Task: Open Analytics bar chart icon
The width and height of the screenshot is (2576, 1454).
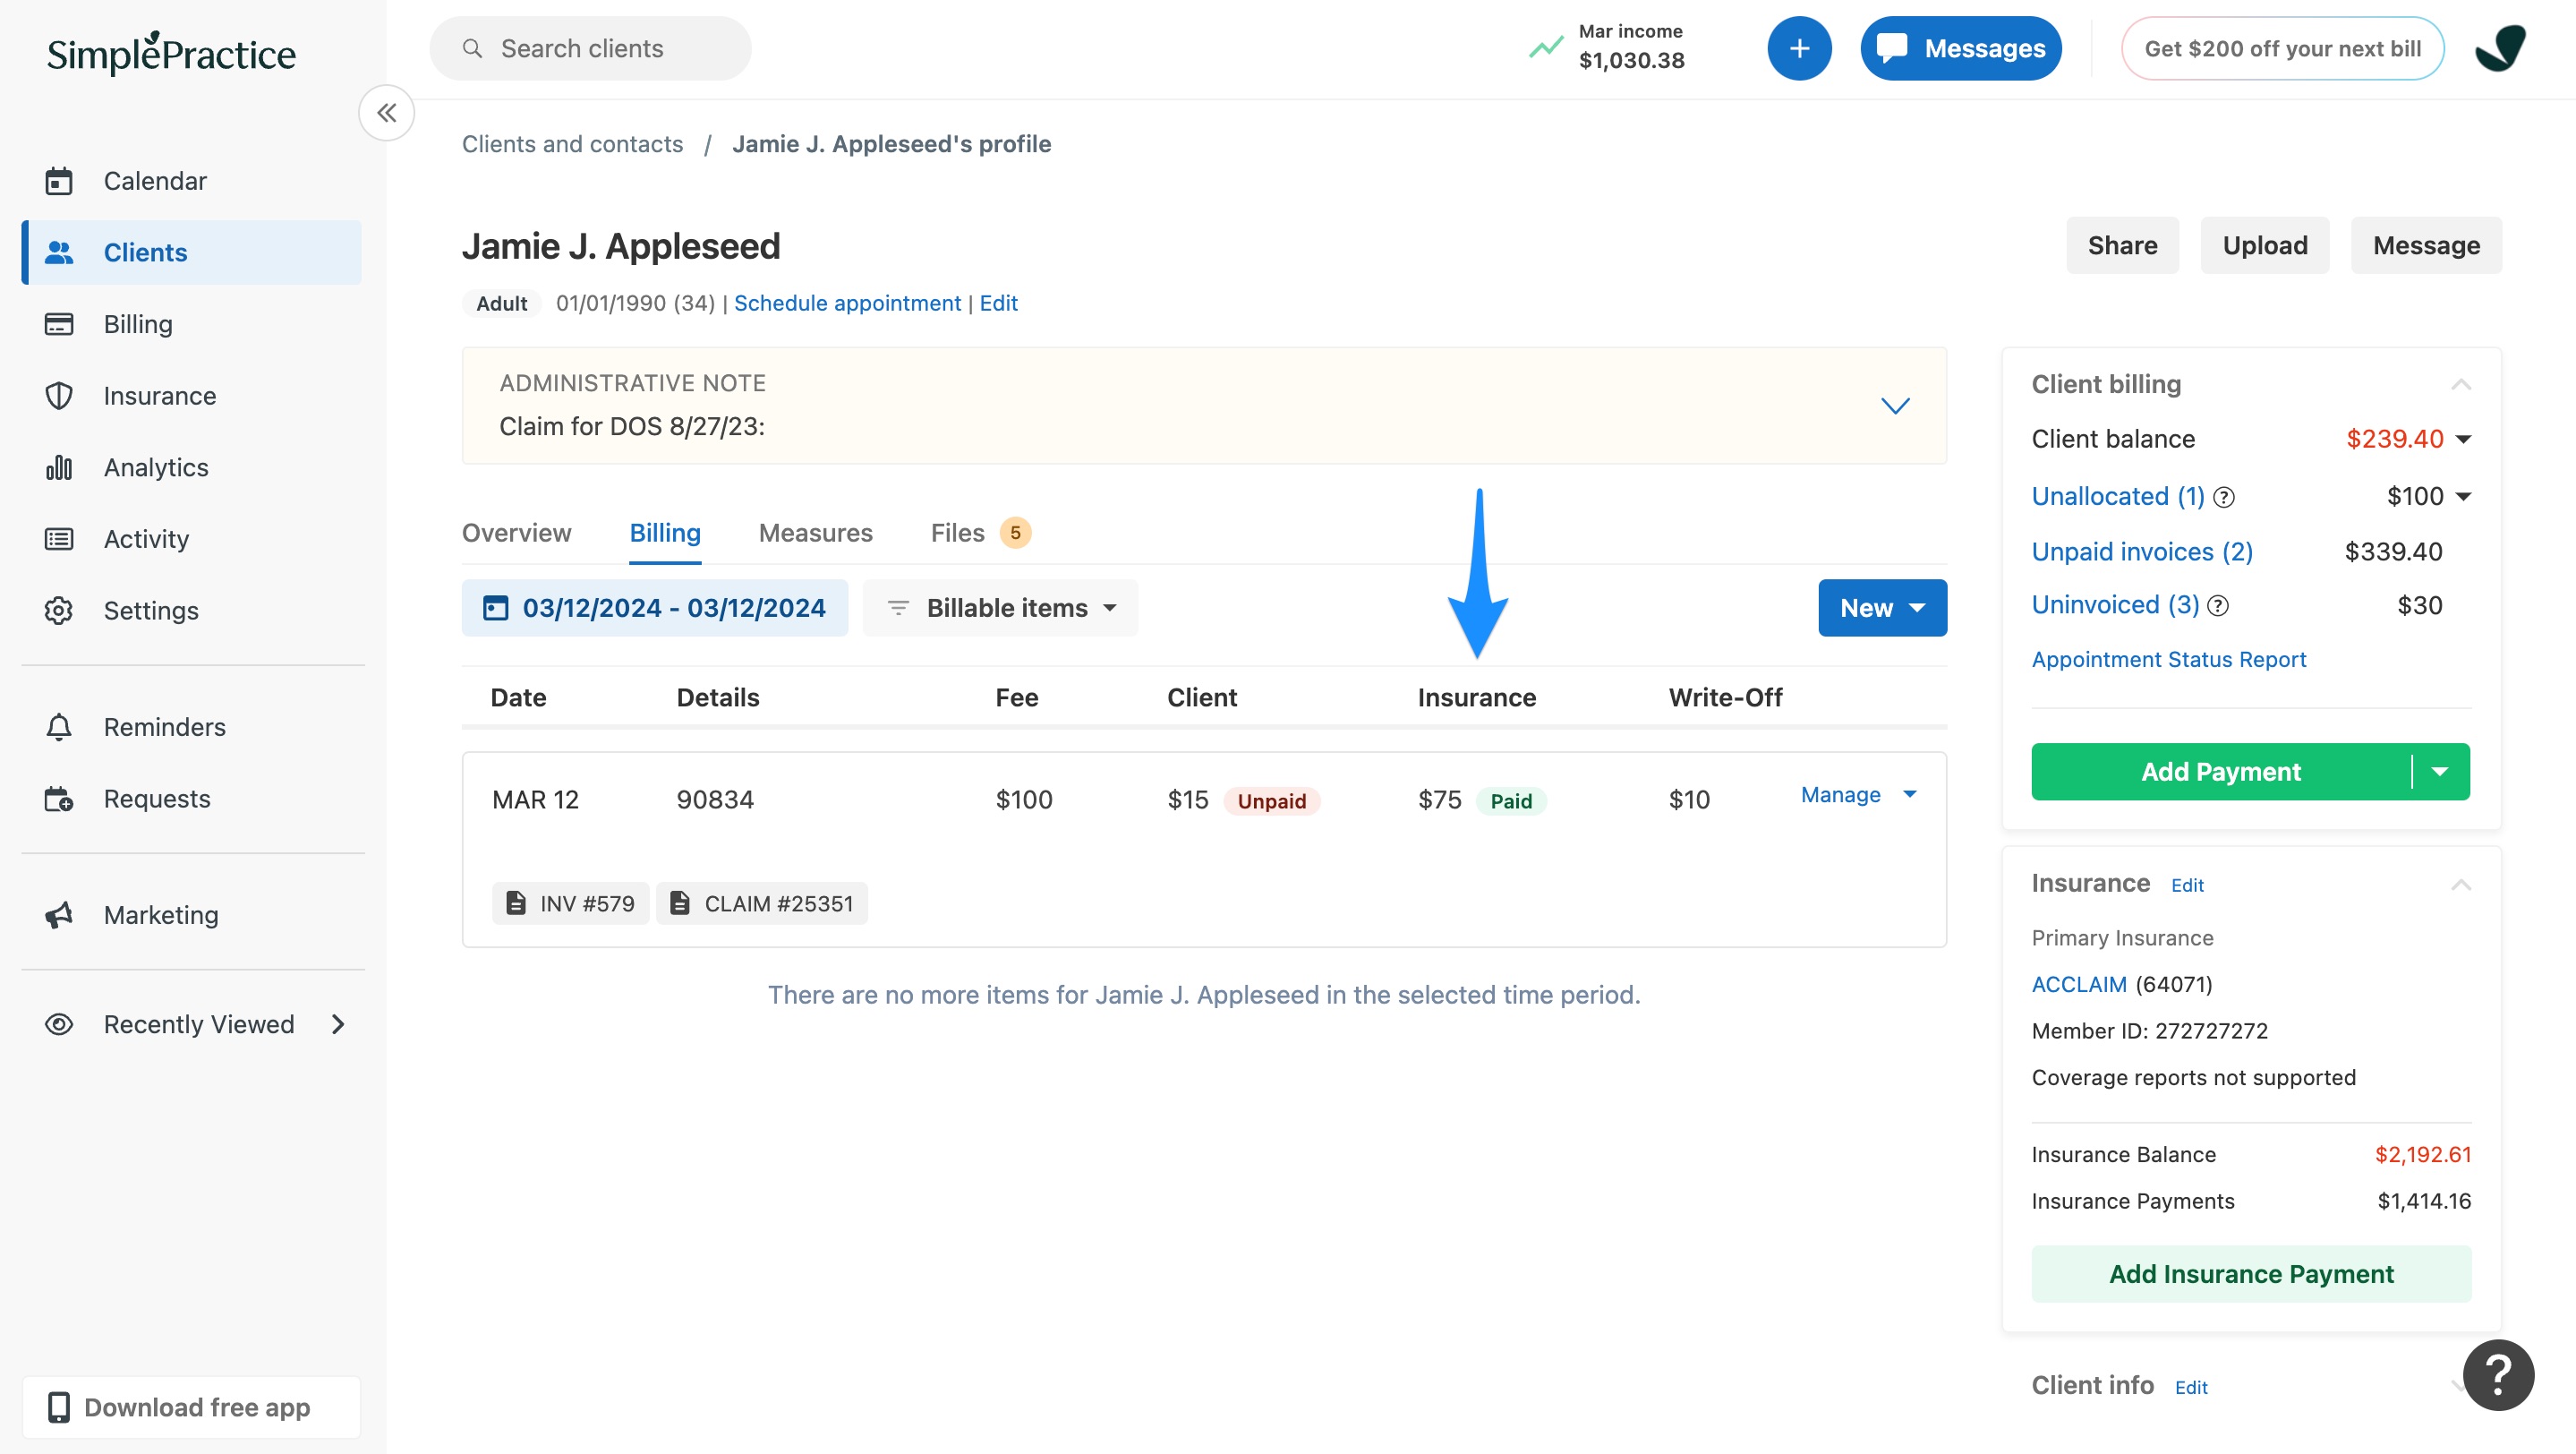Action: pyautogui.click(x=59, y=467)
